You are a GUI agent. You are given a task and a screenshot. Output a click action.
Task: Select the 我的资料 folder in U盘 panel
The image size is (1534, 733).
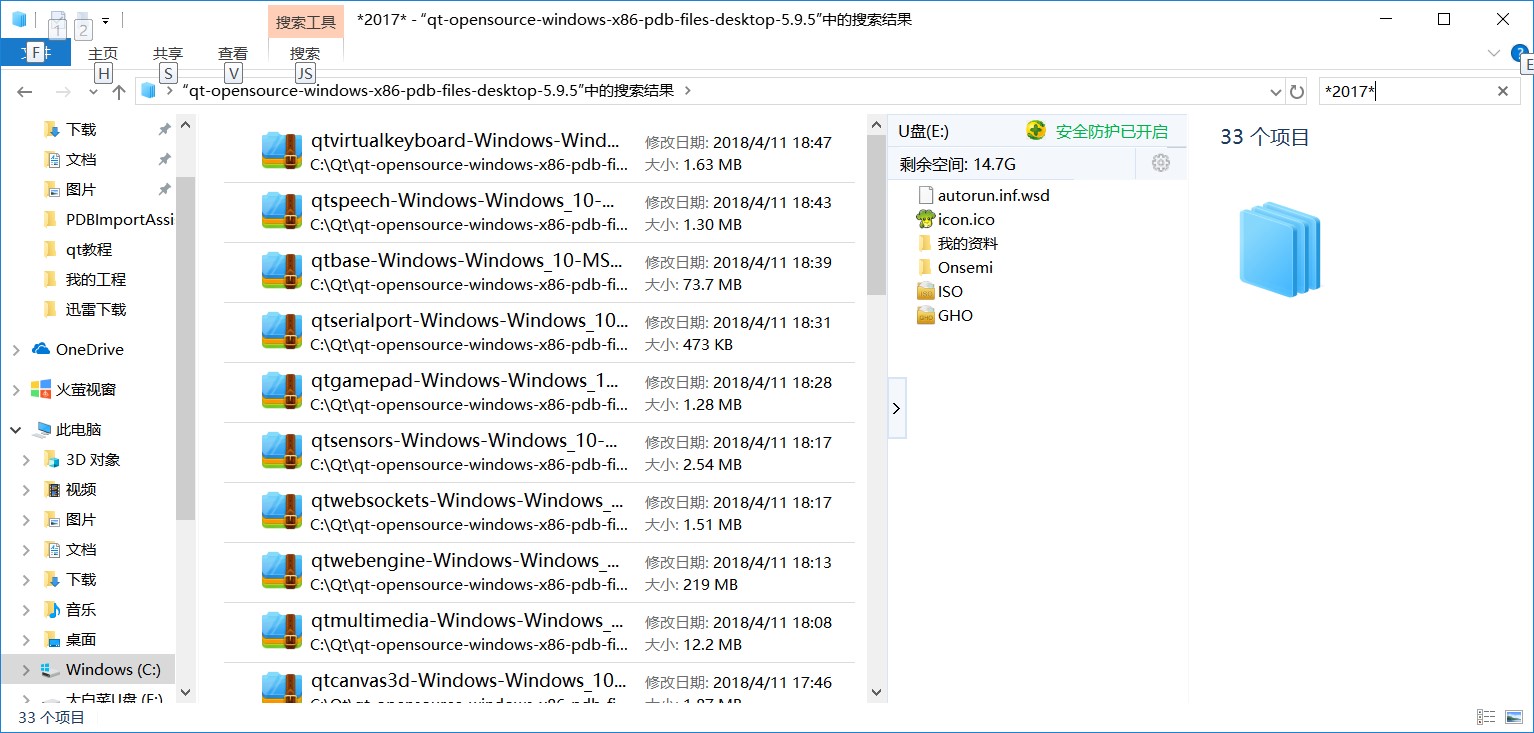(x=968, y=243)
